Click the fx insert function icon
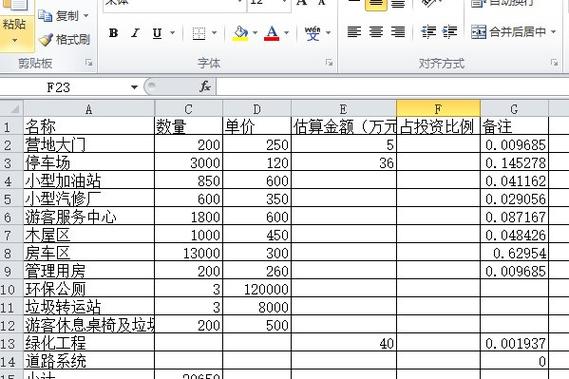The image size is (569, 379). [x=205, y=87]
